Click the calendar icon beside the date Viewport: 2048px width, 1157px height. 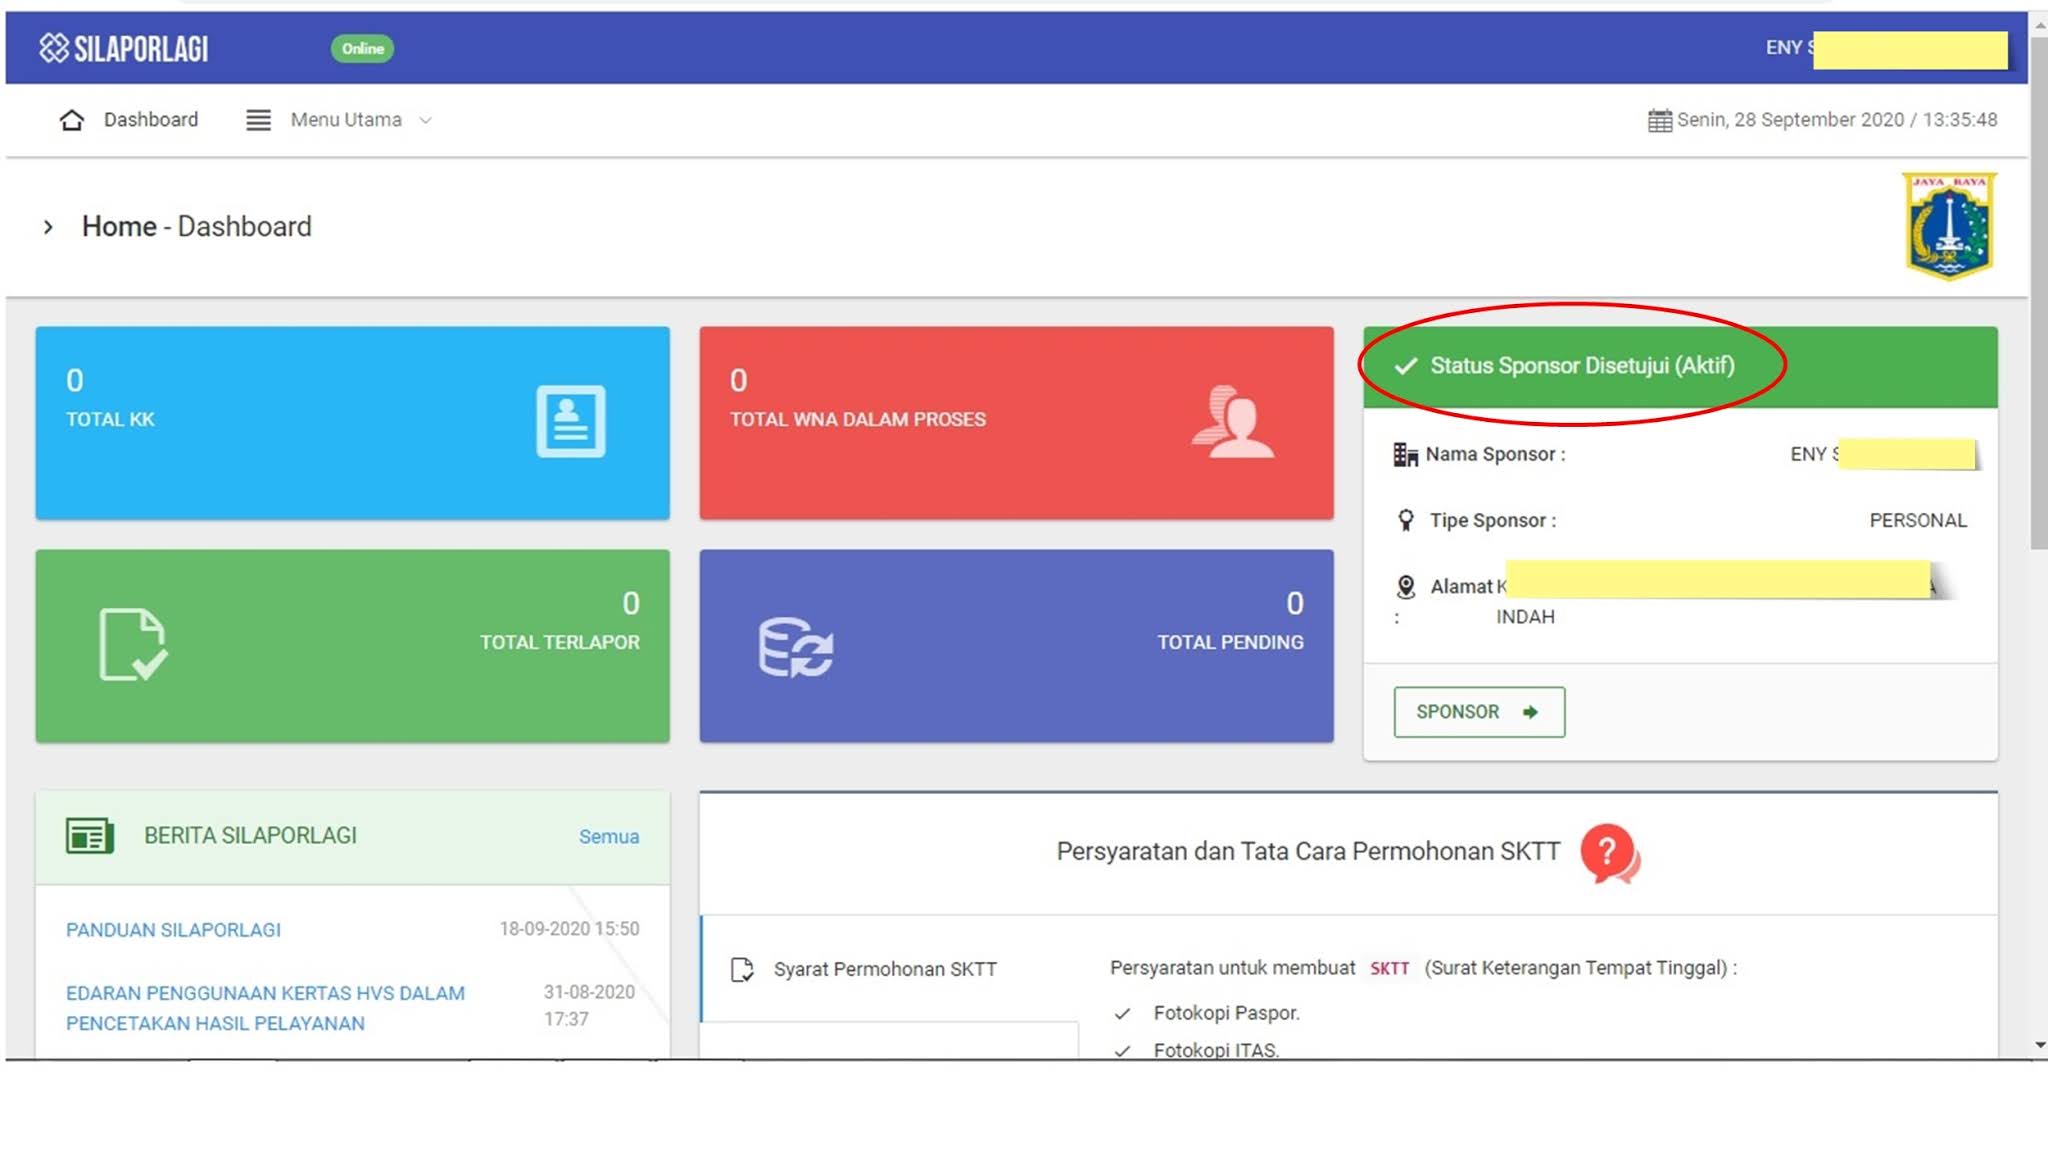point(1659,120)
